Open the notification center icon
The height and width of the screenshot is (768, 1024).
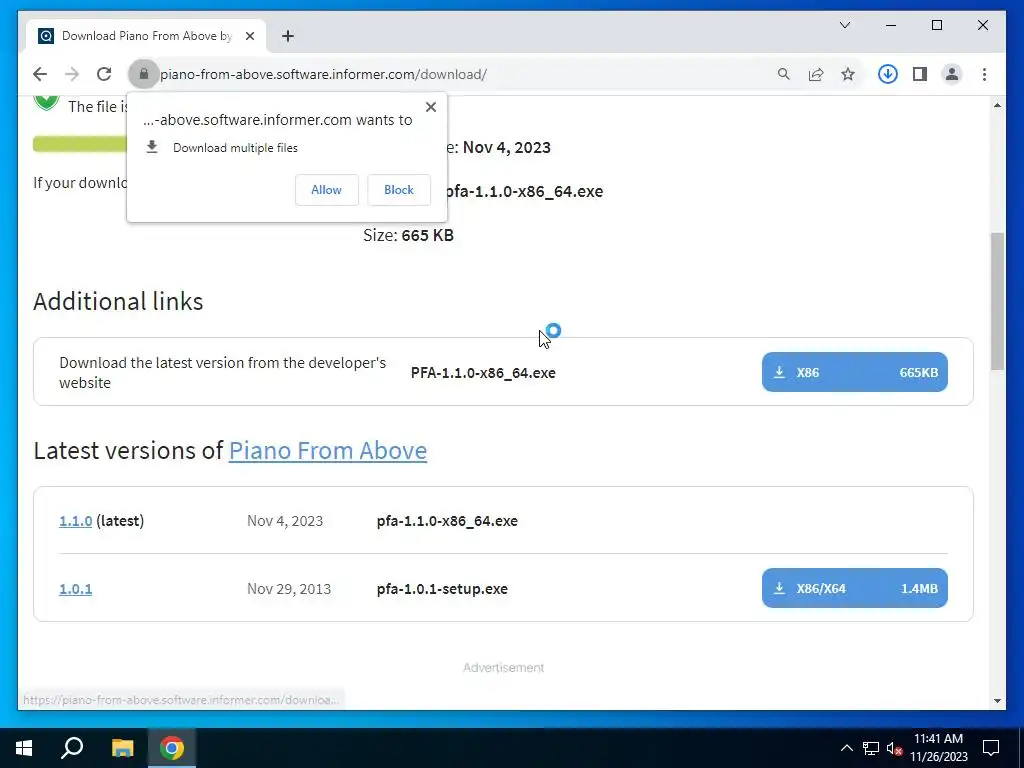point(991,748)
